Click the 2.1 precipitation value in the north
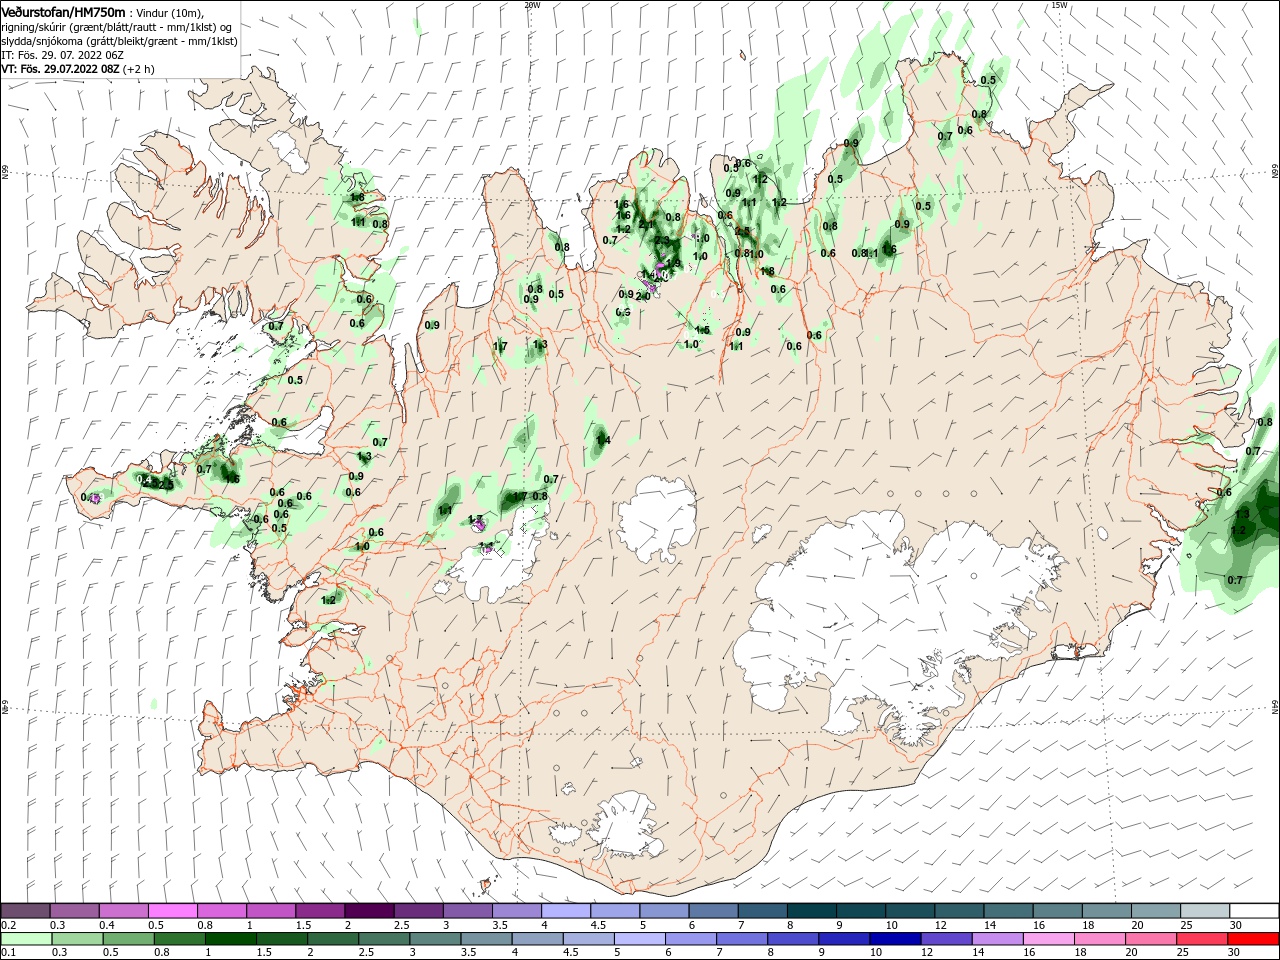1280x960 pixels. tap(646, 224)
